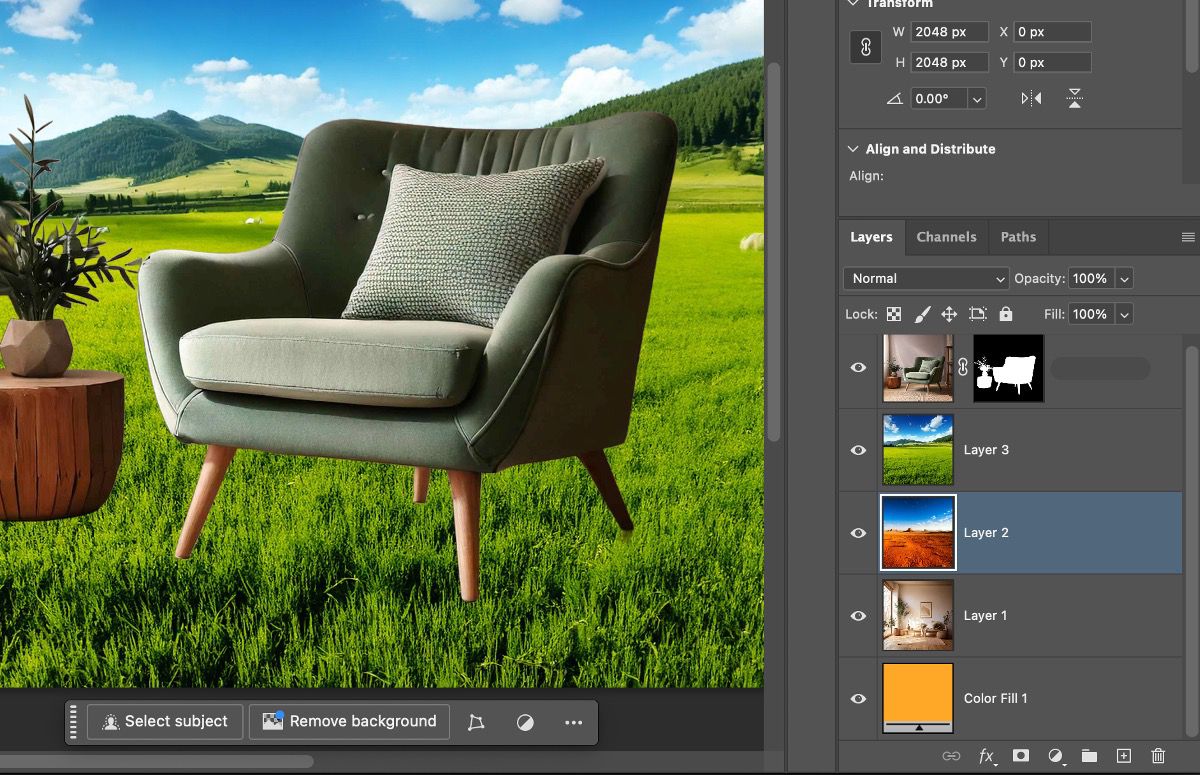This screenshot has width=1200, height=775.
Task: Edit the X position field
Action: pos(1052,32)
